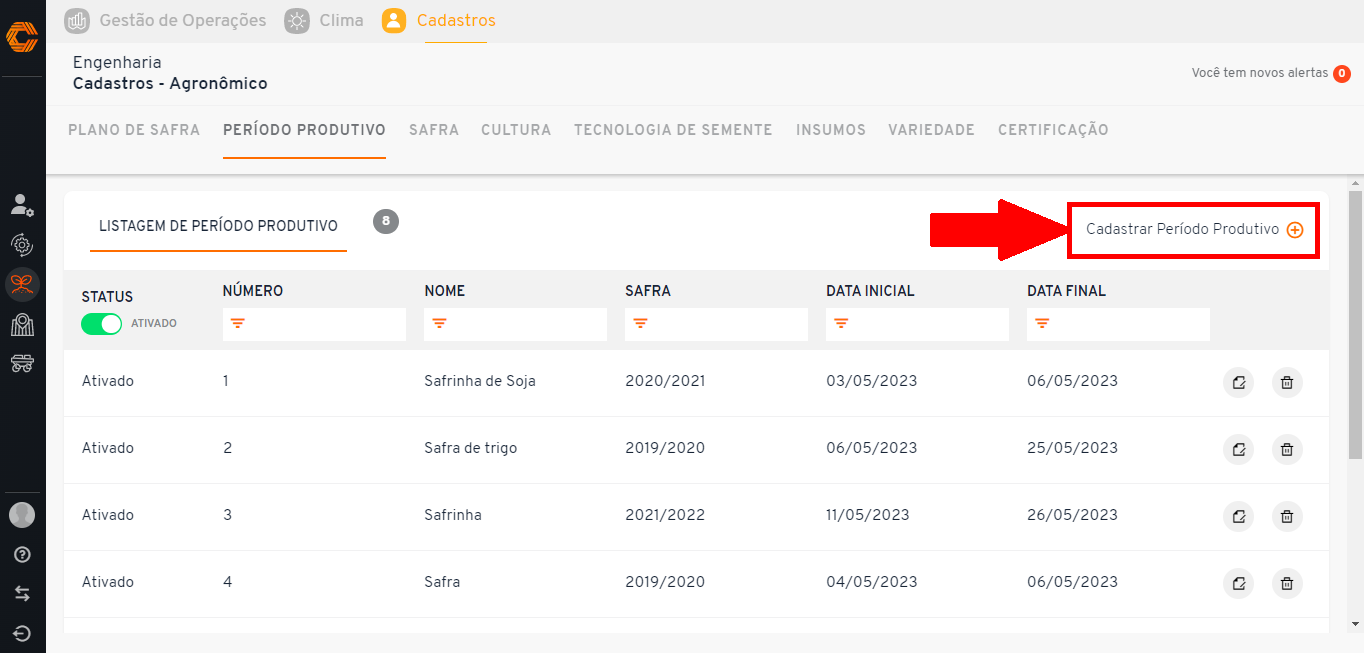Click the 25/05/2023 final date cell

coord(1073,448)
